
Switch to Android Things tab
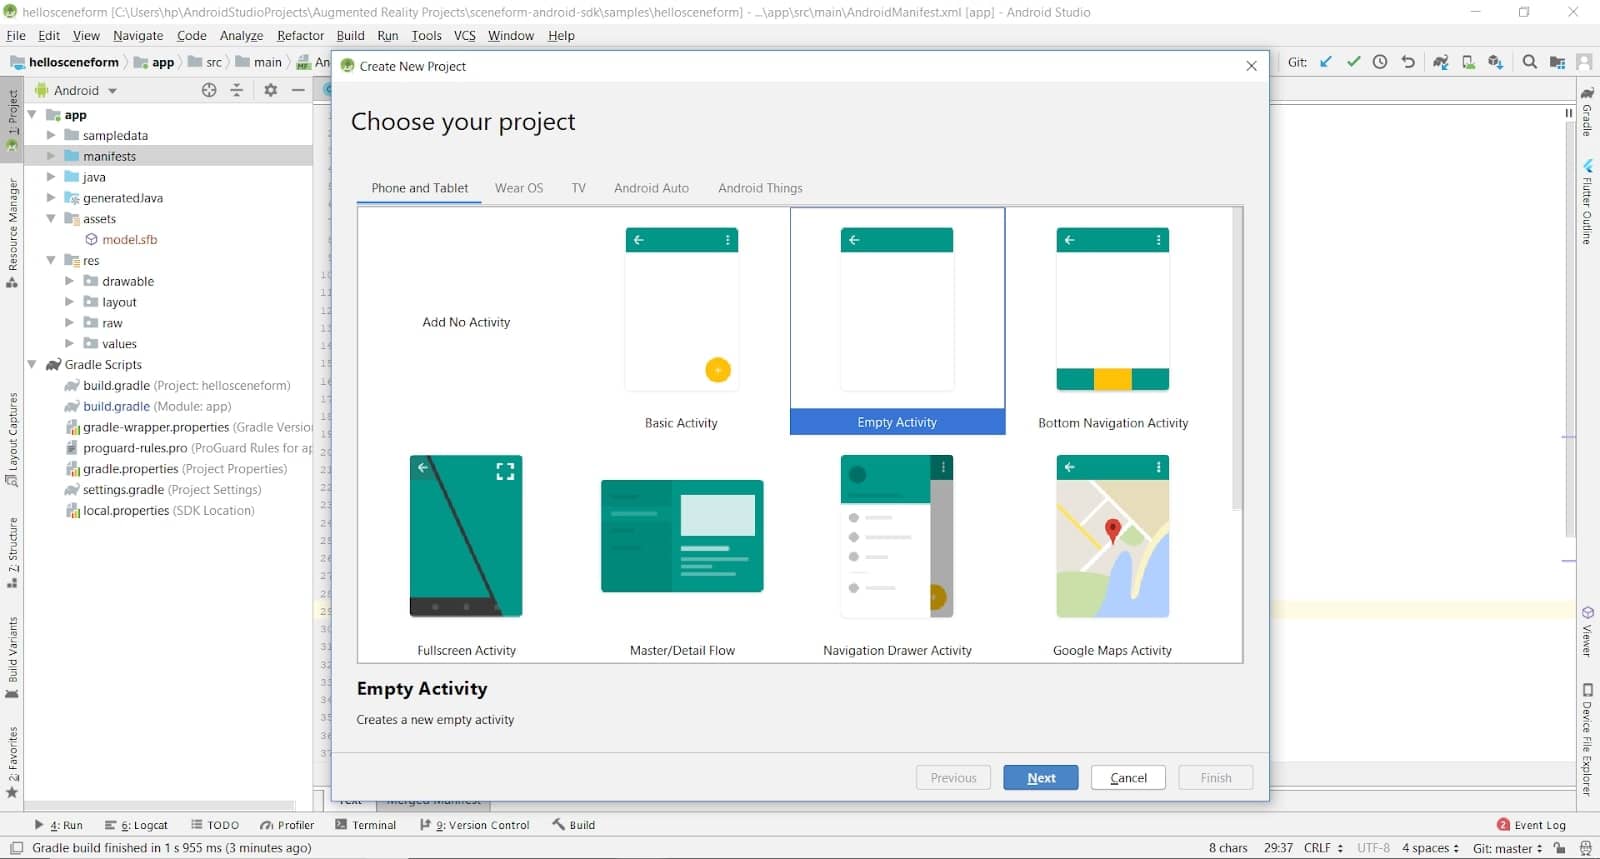[x=760, y=188]
